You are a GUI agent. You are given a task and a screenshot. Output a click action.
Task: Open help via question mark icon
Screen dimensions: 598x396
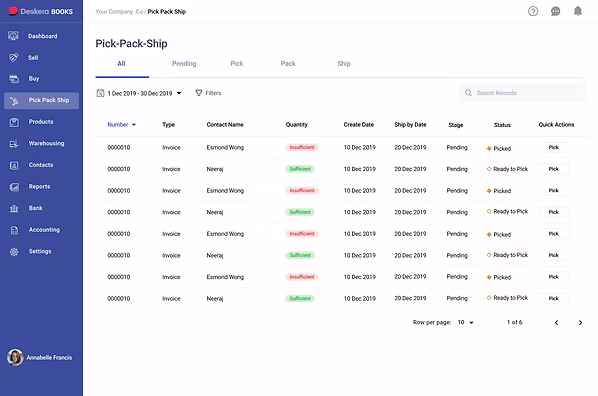coord(533,11)
